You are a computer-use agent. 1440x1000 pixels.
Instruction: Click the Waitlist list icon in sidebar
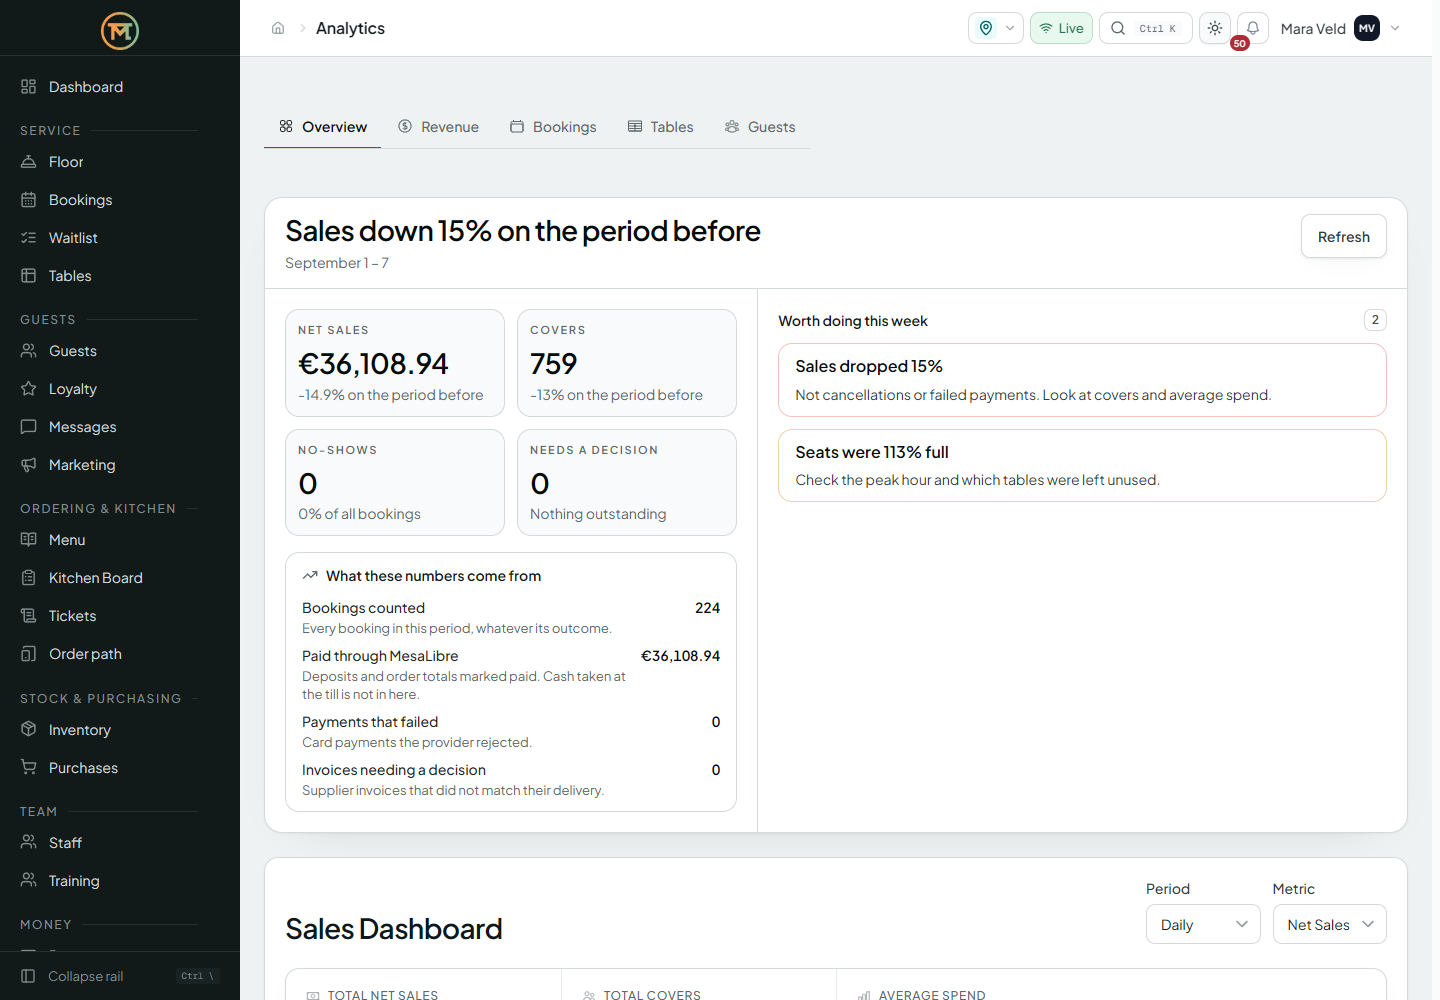click(x=29, y=238)
